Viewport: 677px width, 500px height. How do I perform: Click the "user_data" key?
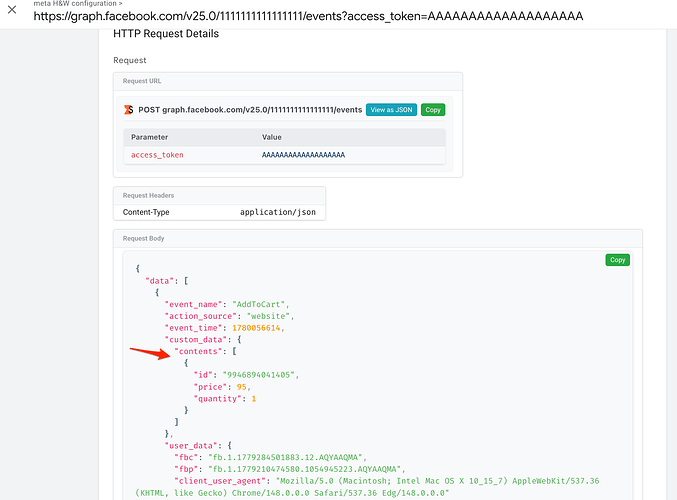[191, 446]
